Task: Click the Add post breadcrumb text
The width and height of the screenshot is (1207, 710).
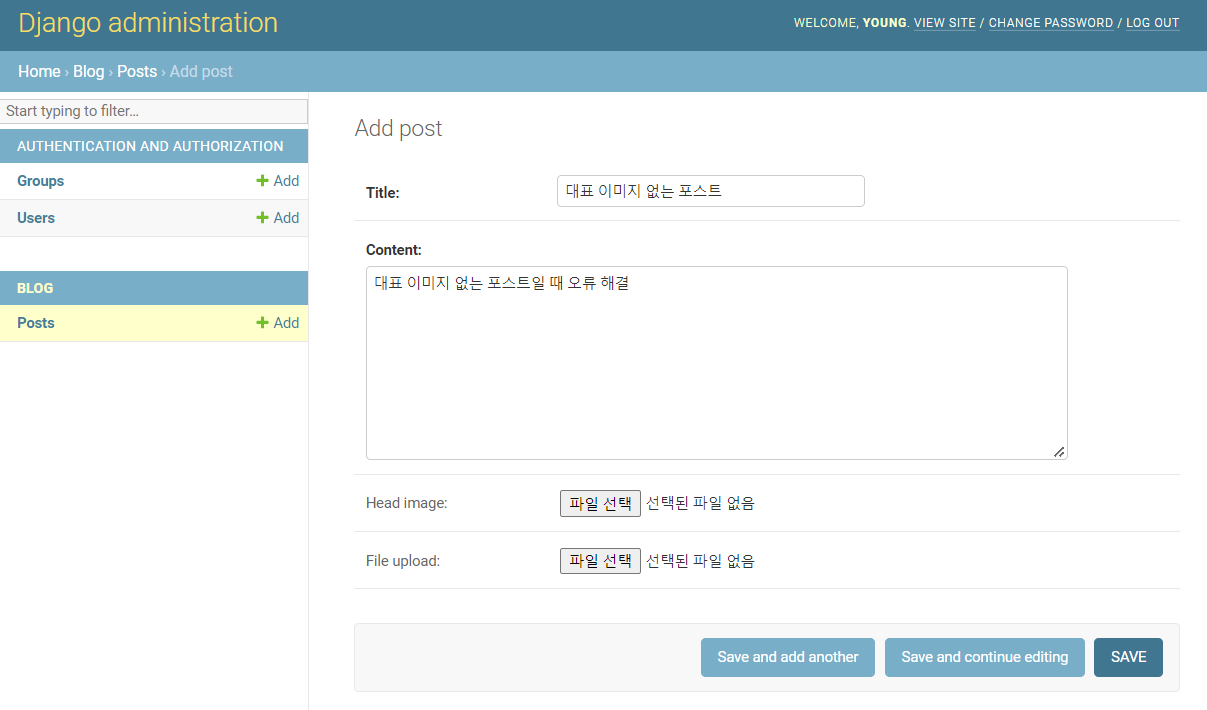Action: coord(201,72)
